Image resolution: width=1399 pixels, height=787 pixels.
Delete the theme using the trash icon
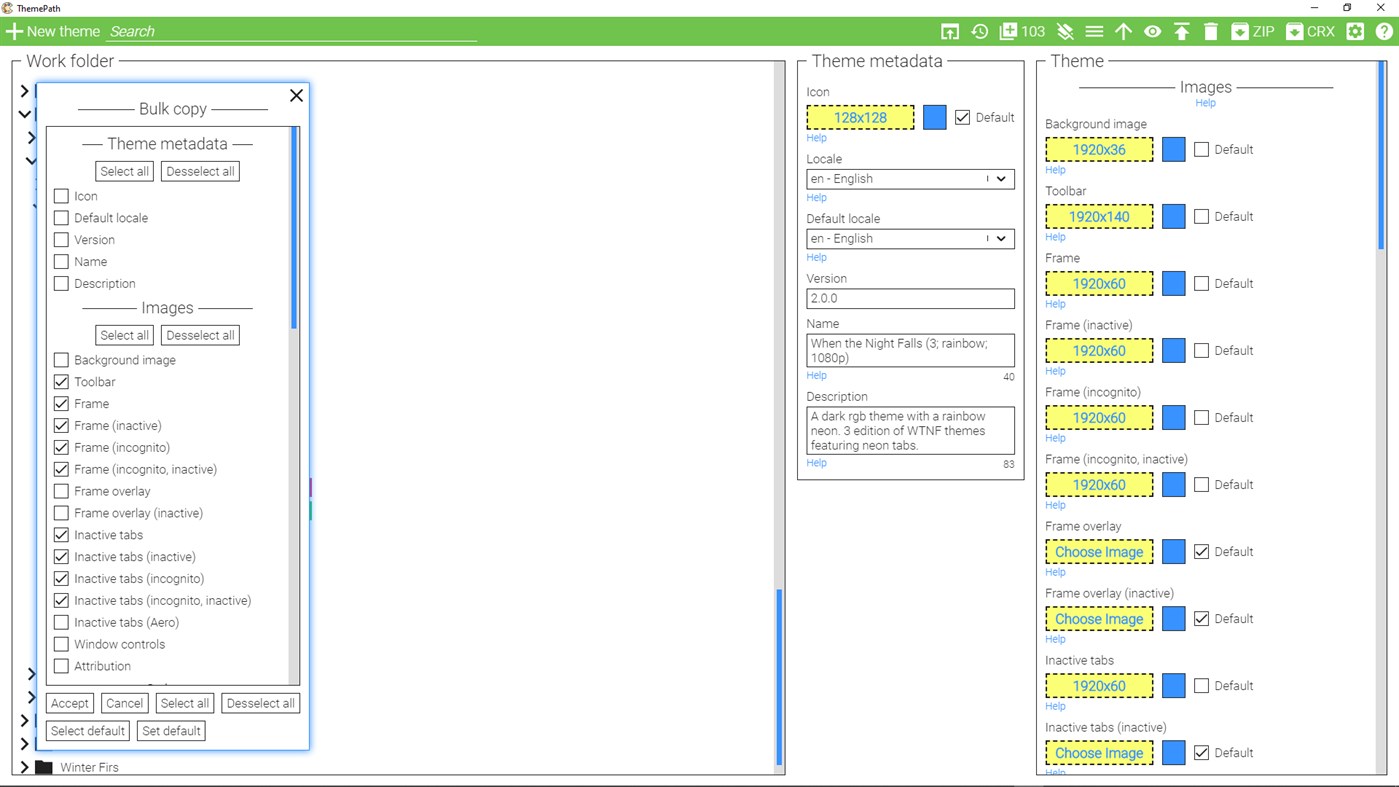click(1211, 31)
